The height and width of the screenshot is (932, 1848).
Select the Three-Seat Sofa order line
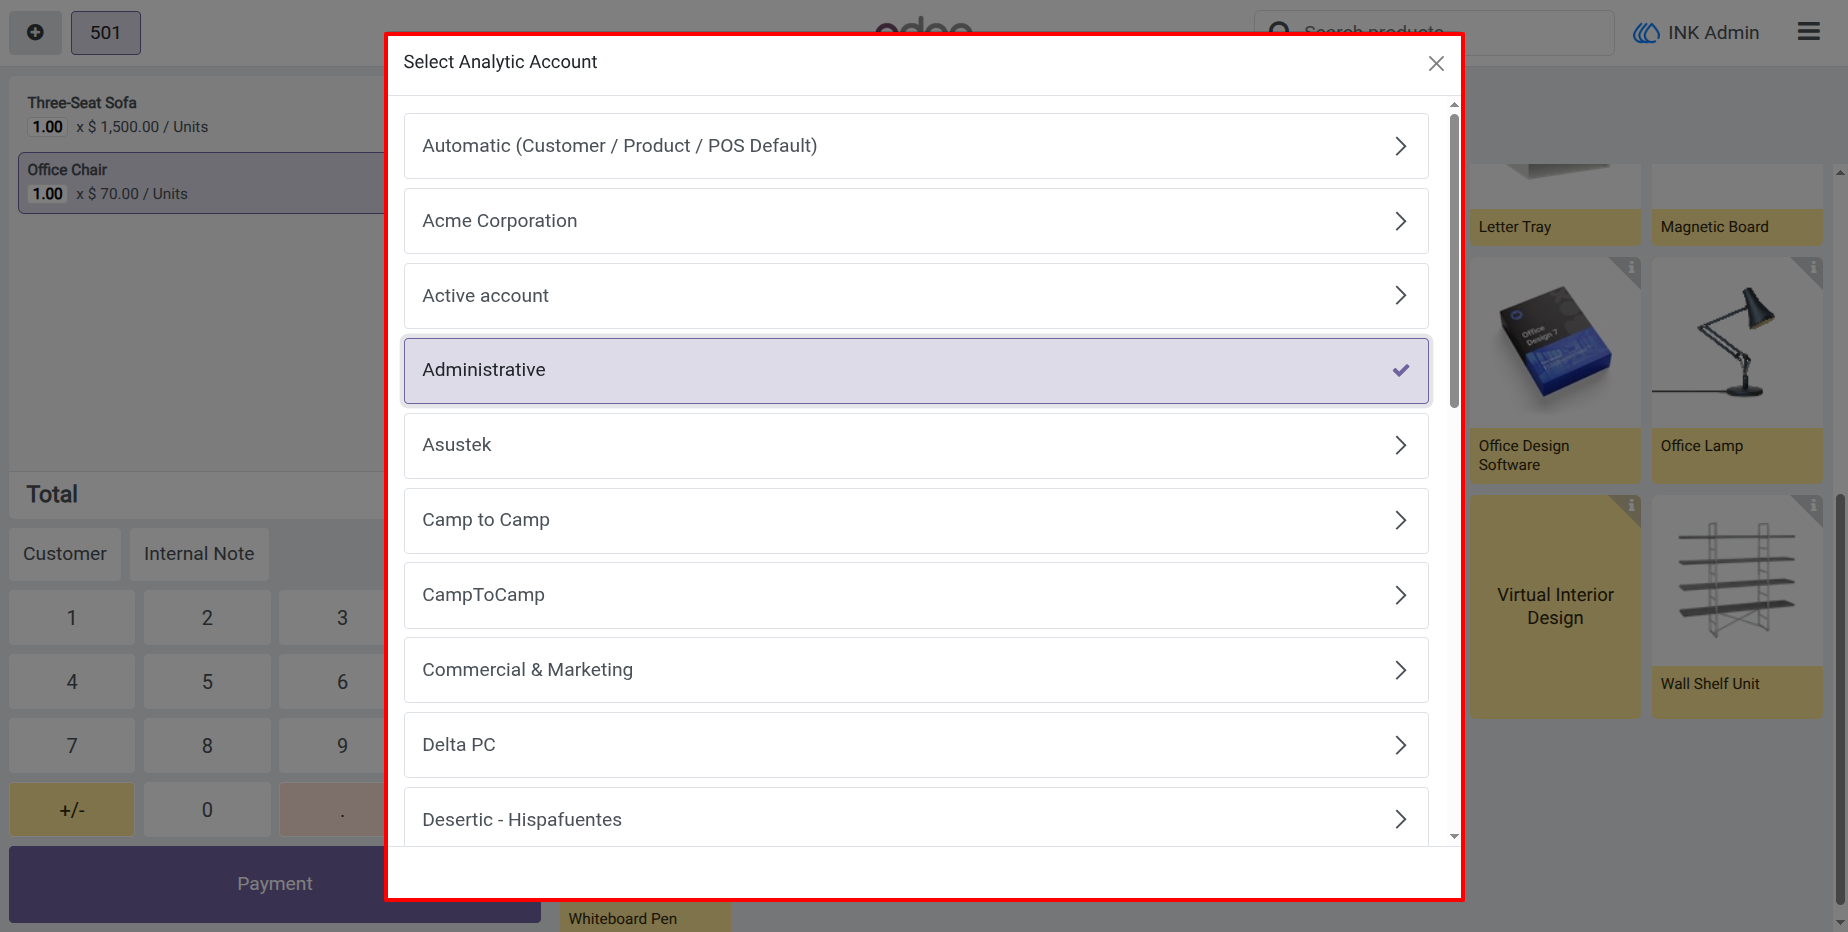click(201, 114)
